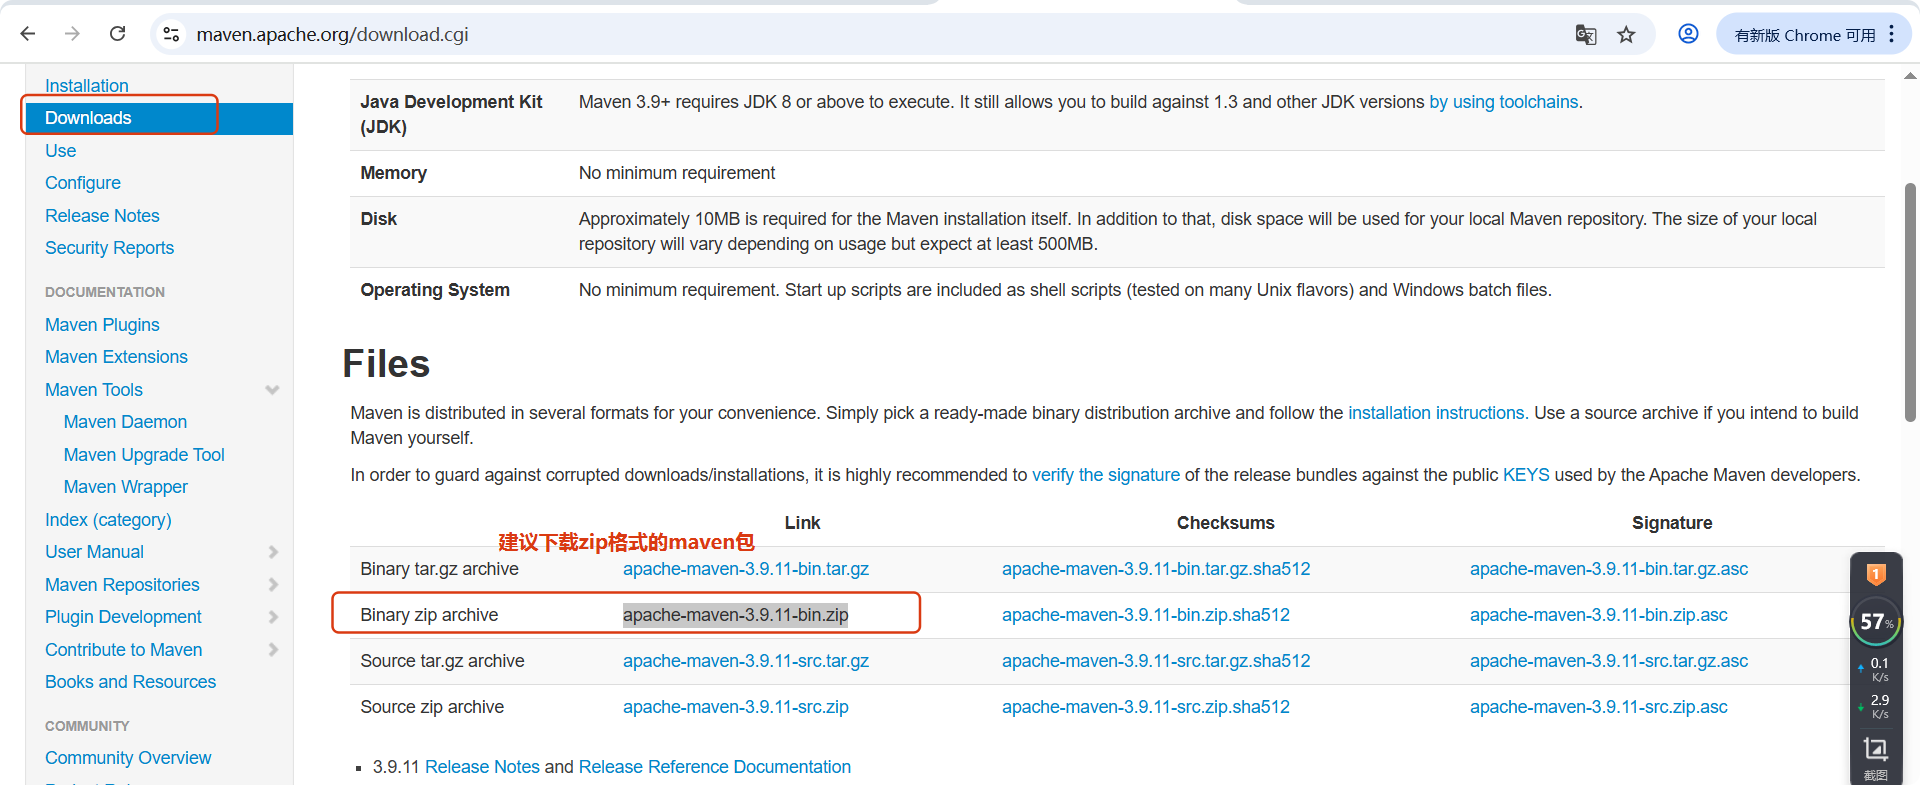Screen dimensions: 1920x785
Task: Open apache-maven-3.9.11-src.tar.gz.asc signature
Action: pos(1609,661)
